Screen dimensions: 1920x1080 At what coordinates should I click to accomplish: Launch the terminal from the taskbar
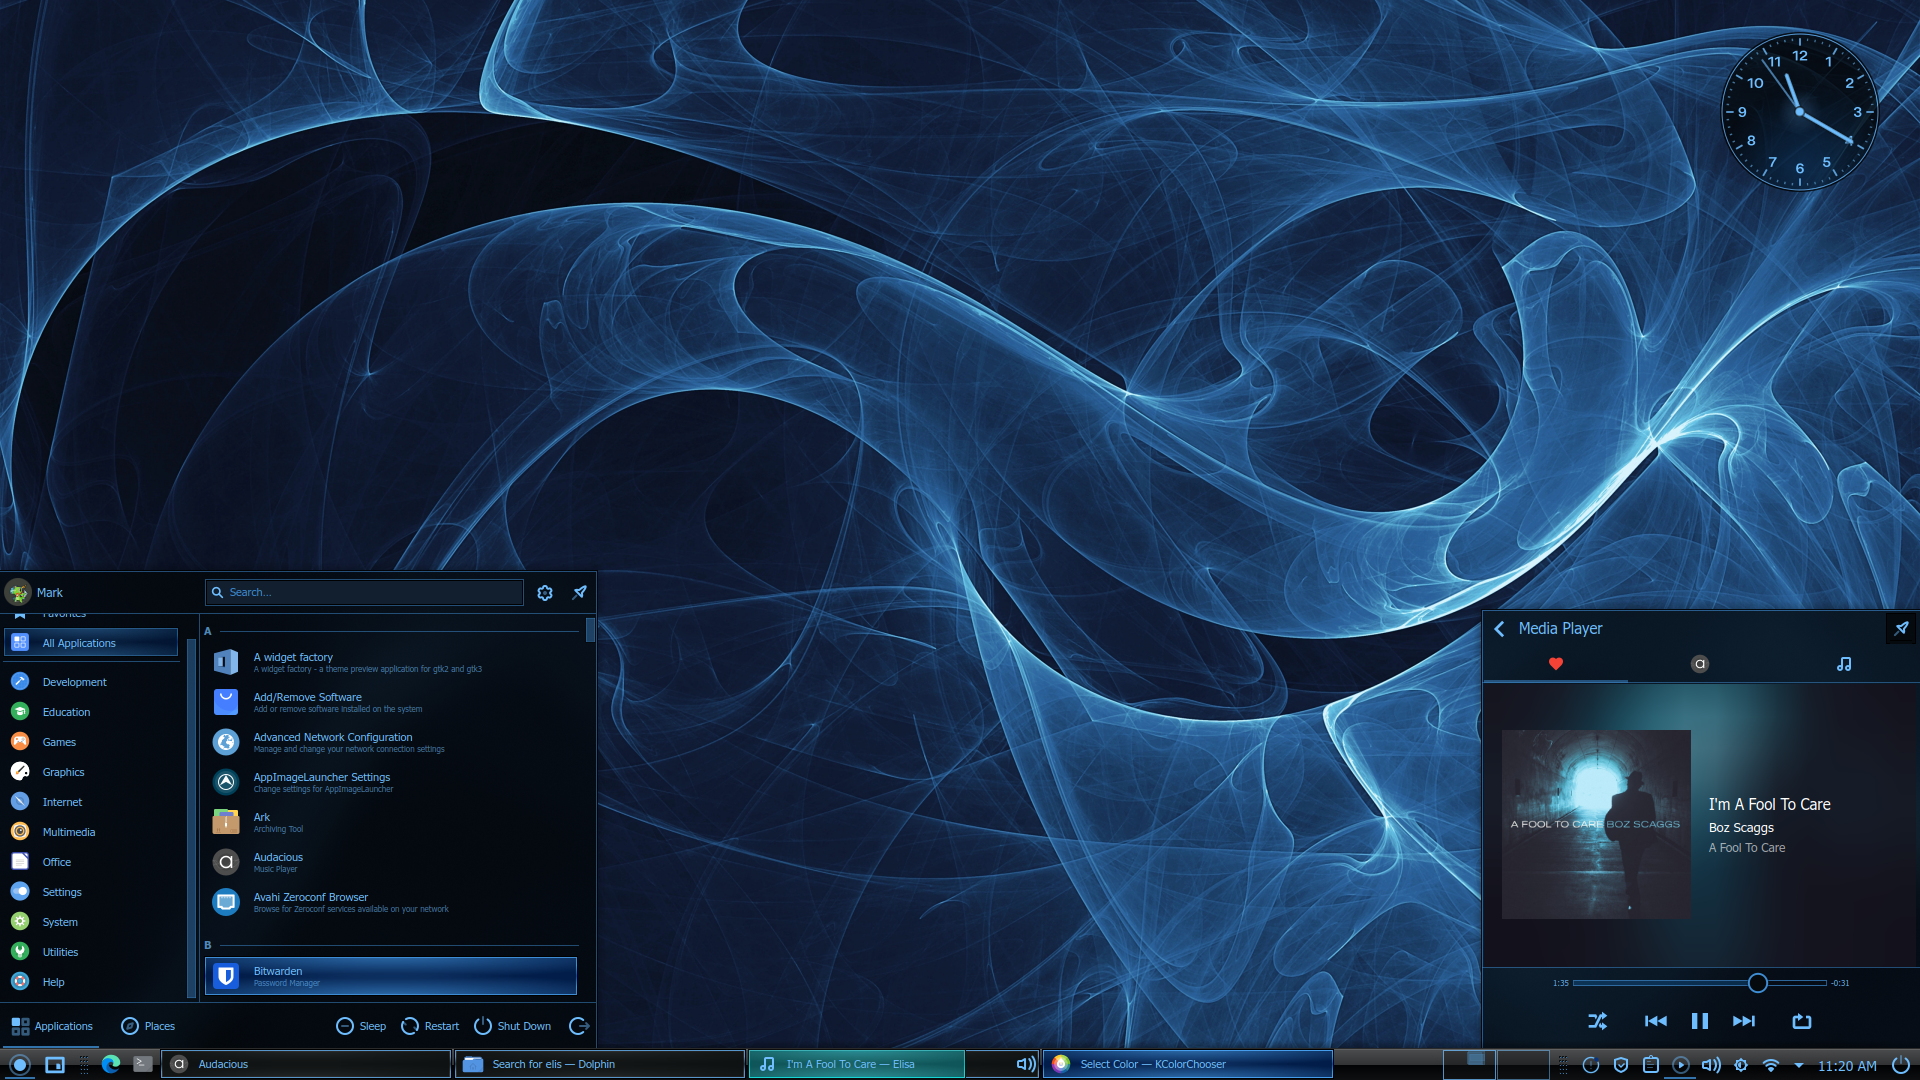[143, 1064]
